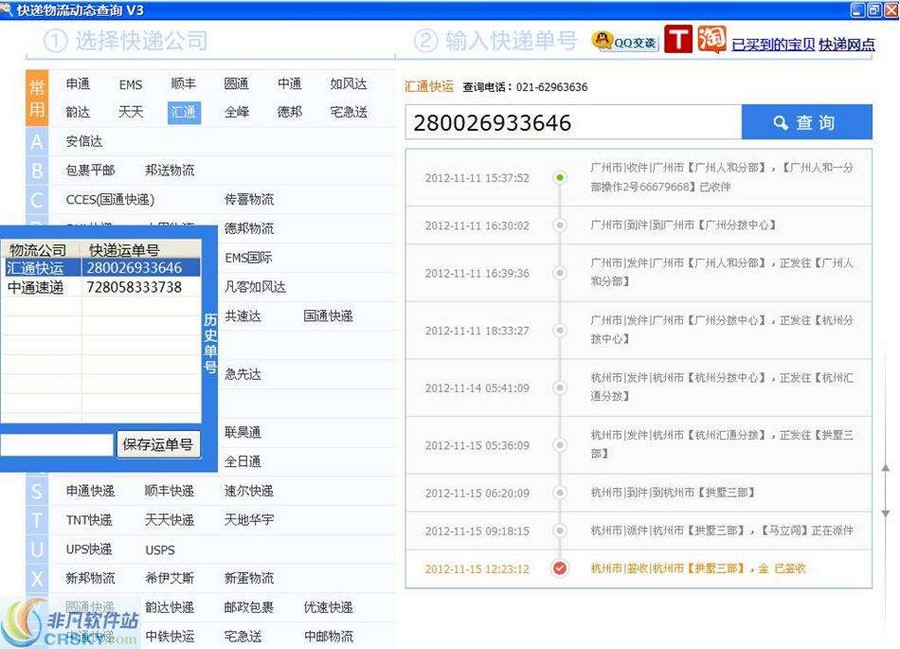Choose UPS快递 courier

point(88,550)
